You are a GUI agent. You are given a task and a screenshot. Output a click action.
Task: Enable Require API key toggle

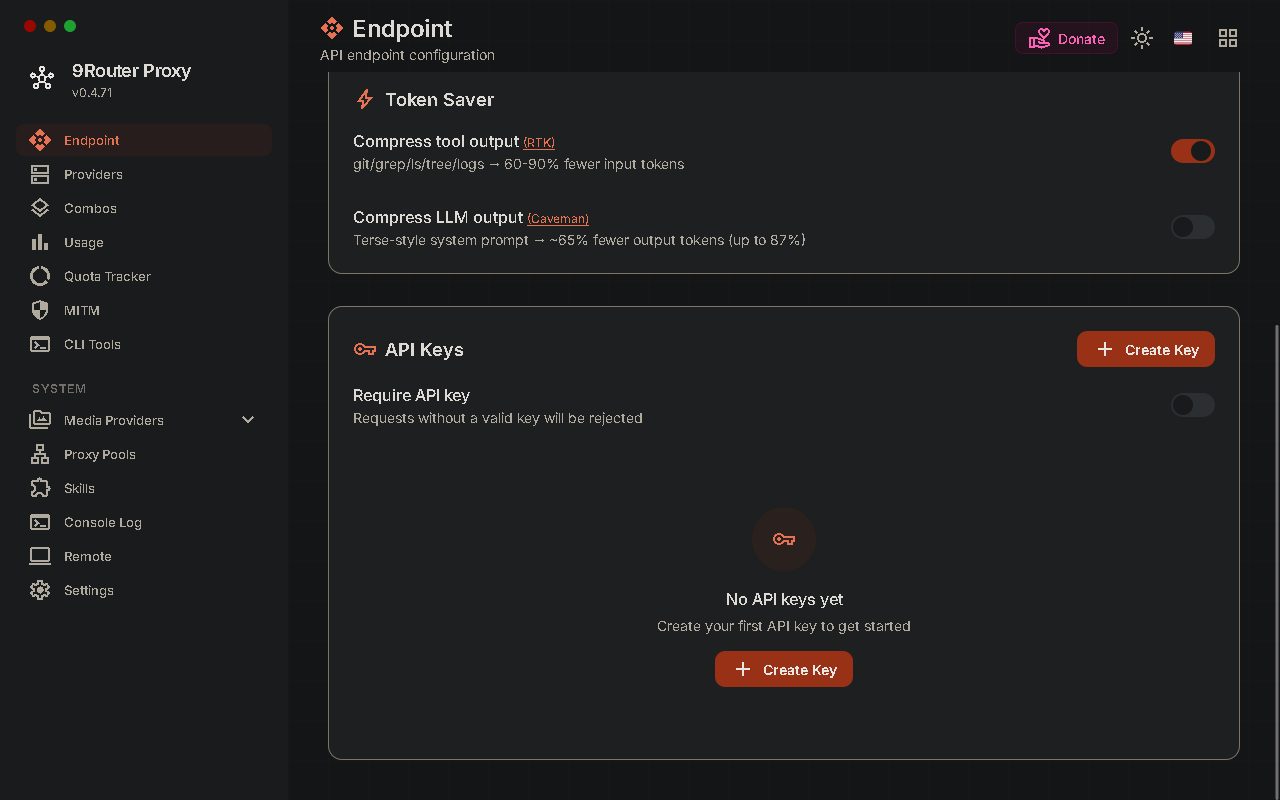click(1193, 405)
